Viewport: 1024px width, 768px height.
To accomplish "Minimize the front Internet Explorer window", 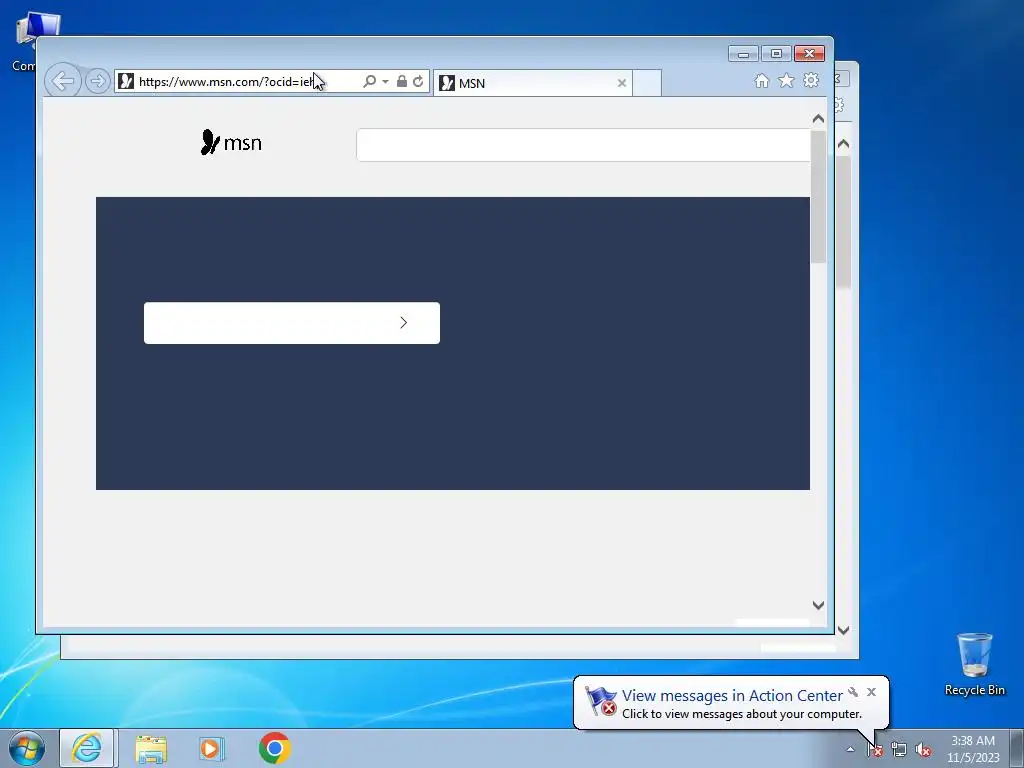I will pos(743,54).
